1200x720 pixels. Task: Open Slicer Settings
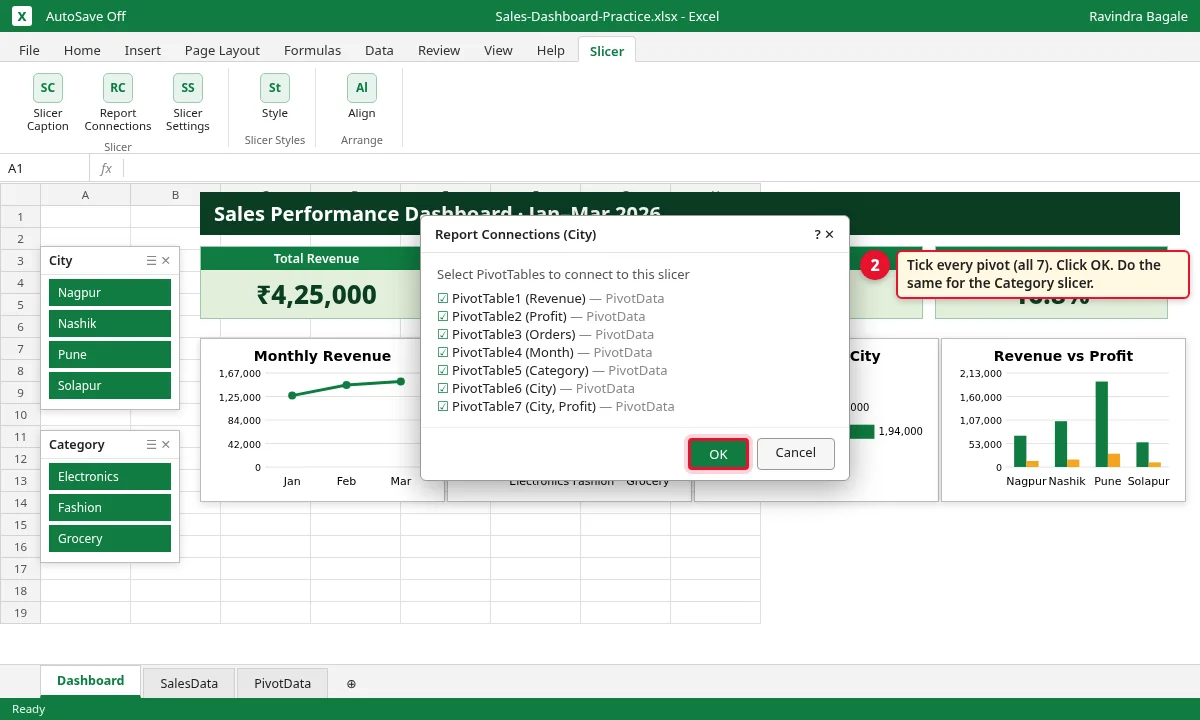[x=188, y=102]
